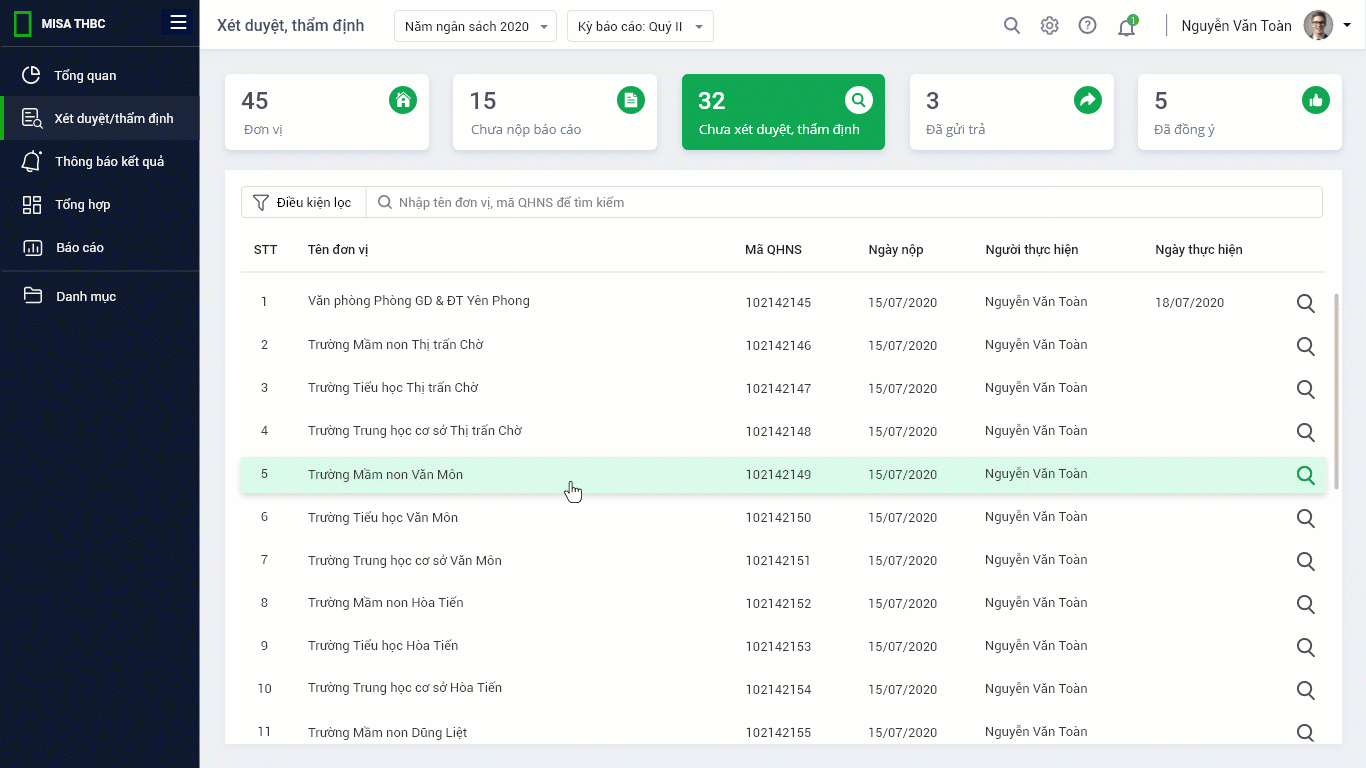1366x768 pixels.
Task: Click magnifier for Trường Tiểu học Văn Môn
Action: point(1305,518)
